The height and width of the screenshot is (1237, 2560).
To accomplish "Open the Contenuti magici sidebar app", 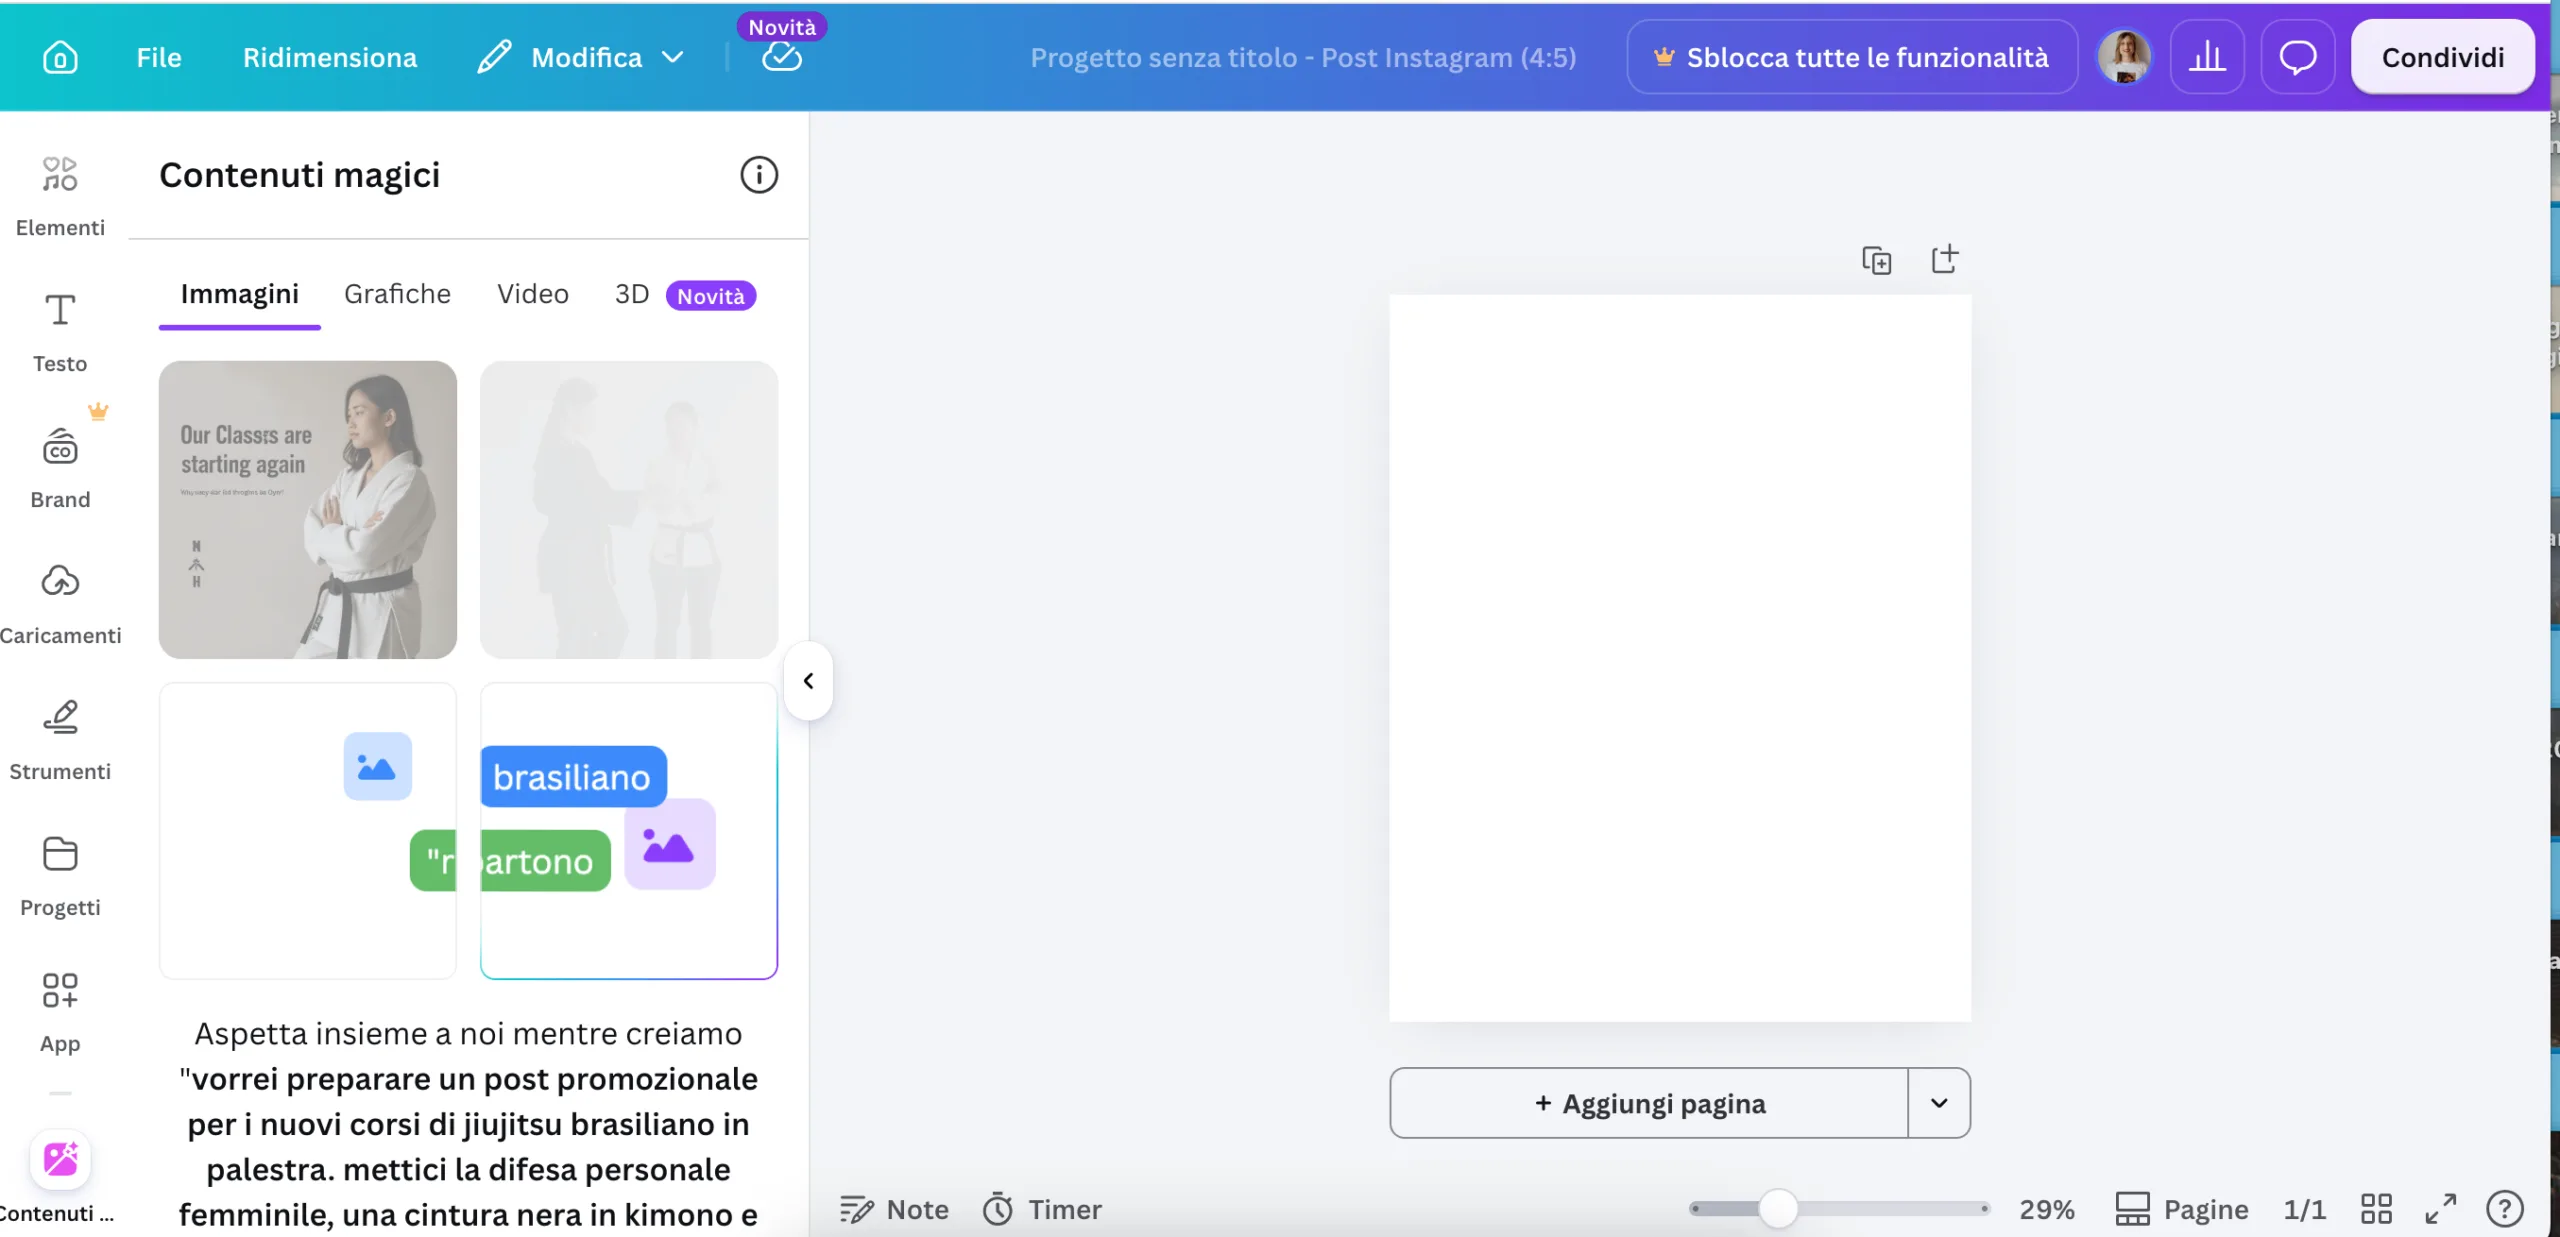I will [x=60, y=1177].
